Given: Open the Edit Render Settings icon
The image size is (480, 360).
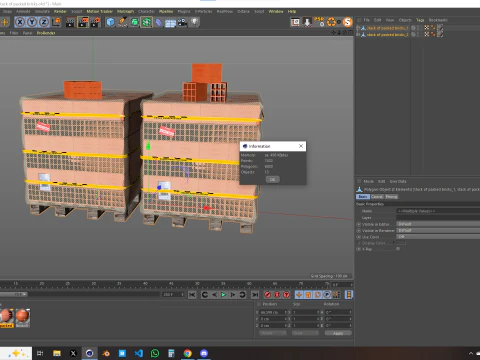Looking at the screenshot, I should point(96,22).
